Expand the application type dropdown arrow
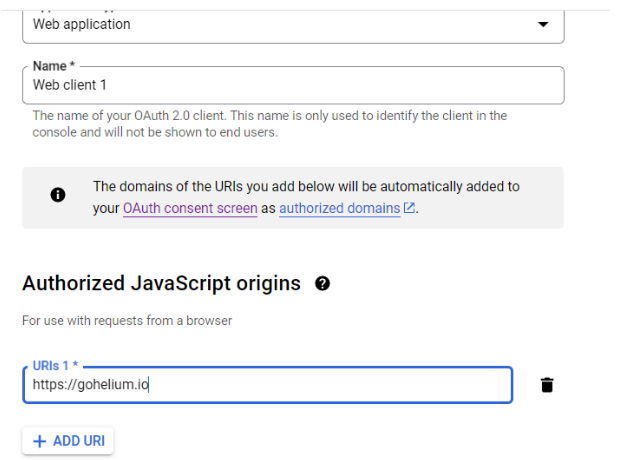This screenshot has width=629, height=460. click(543, 24)
